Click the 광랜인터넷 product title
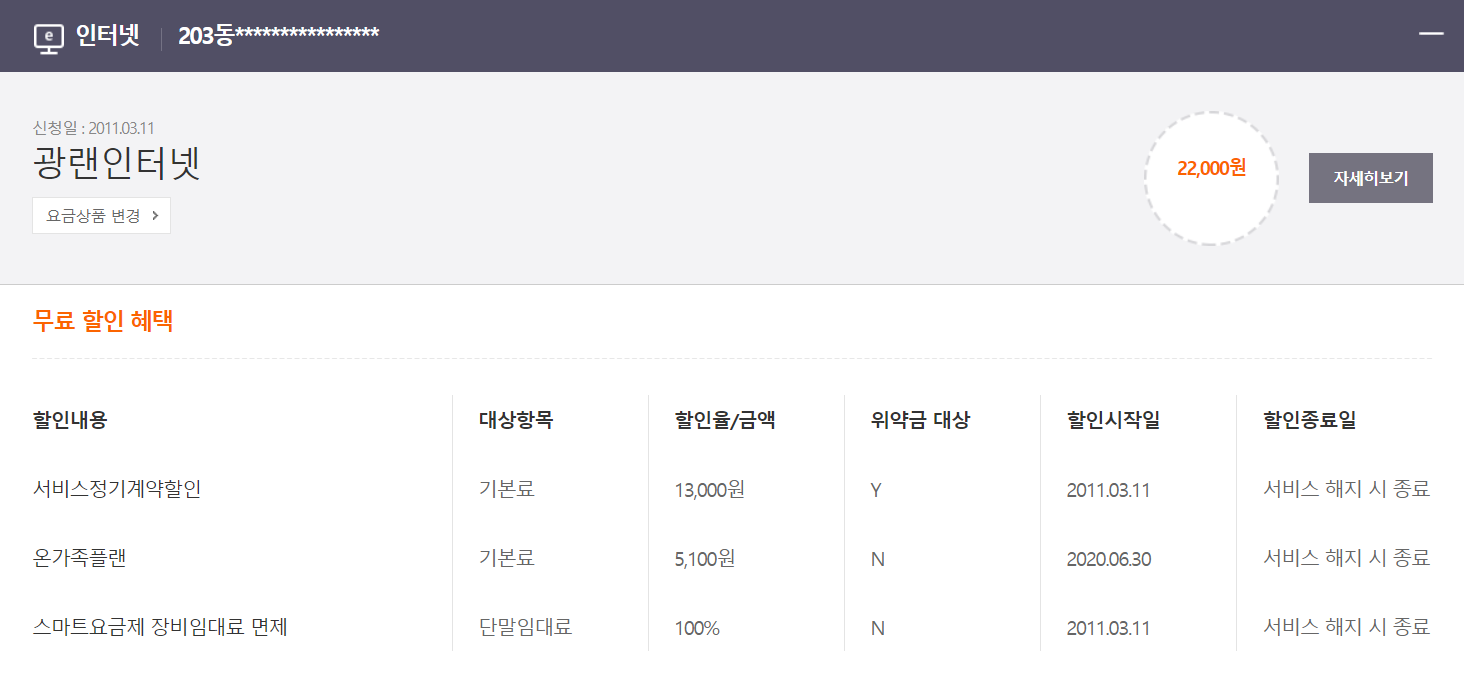This screenshot has width=1464, height=682. tap(117, 163)
